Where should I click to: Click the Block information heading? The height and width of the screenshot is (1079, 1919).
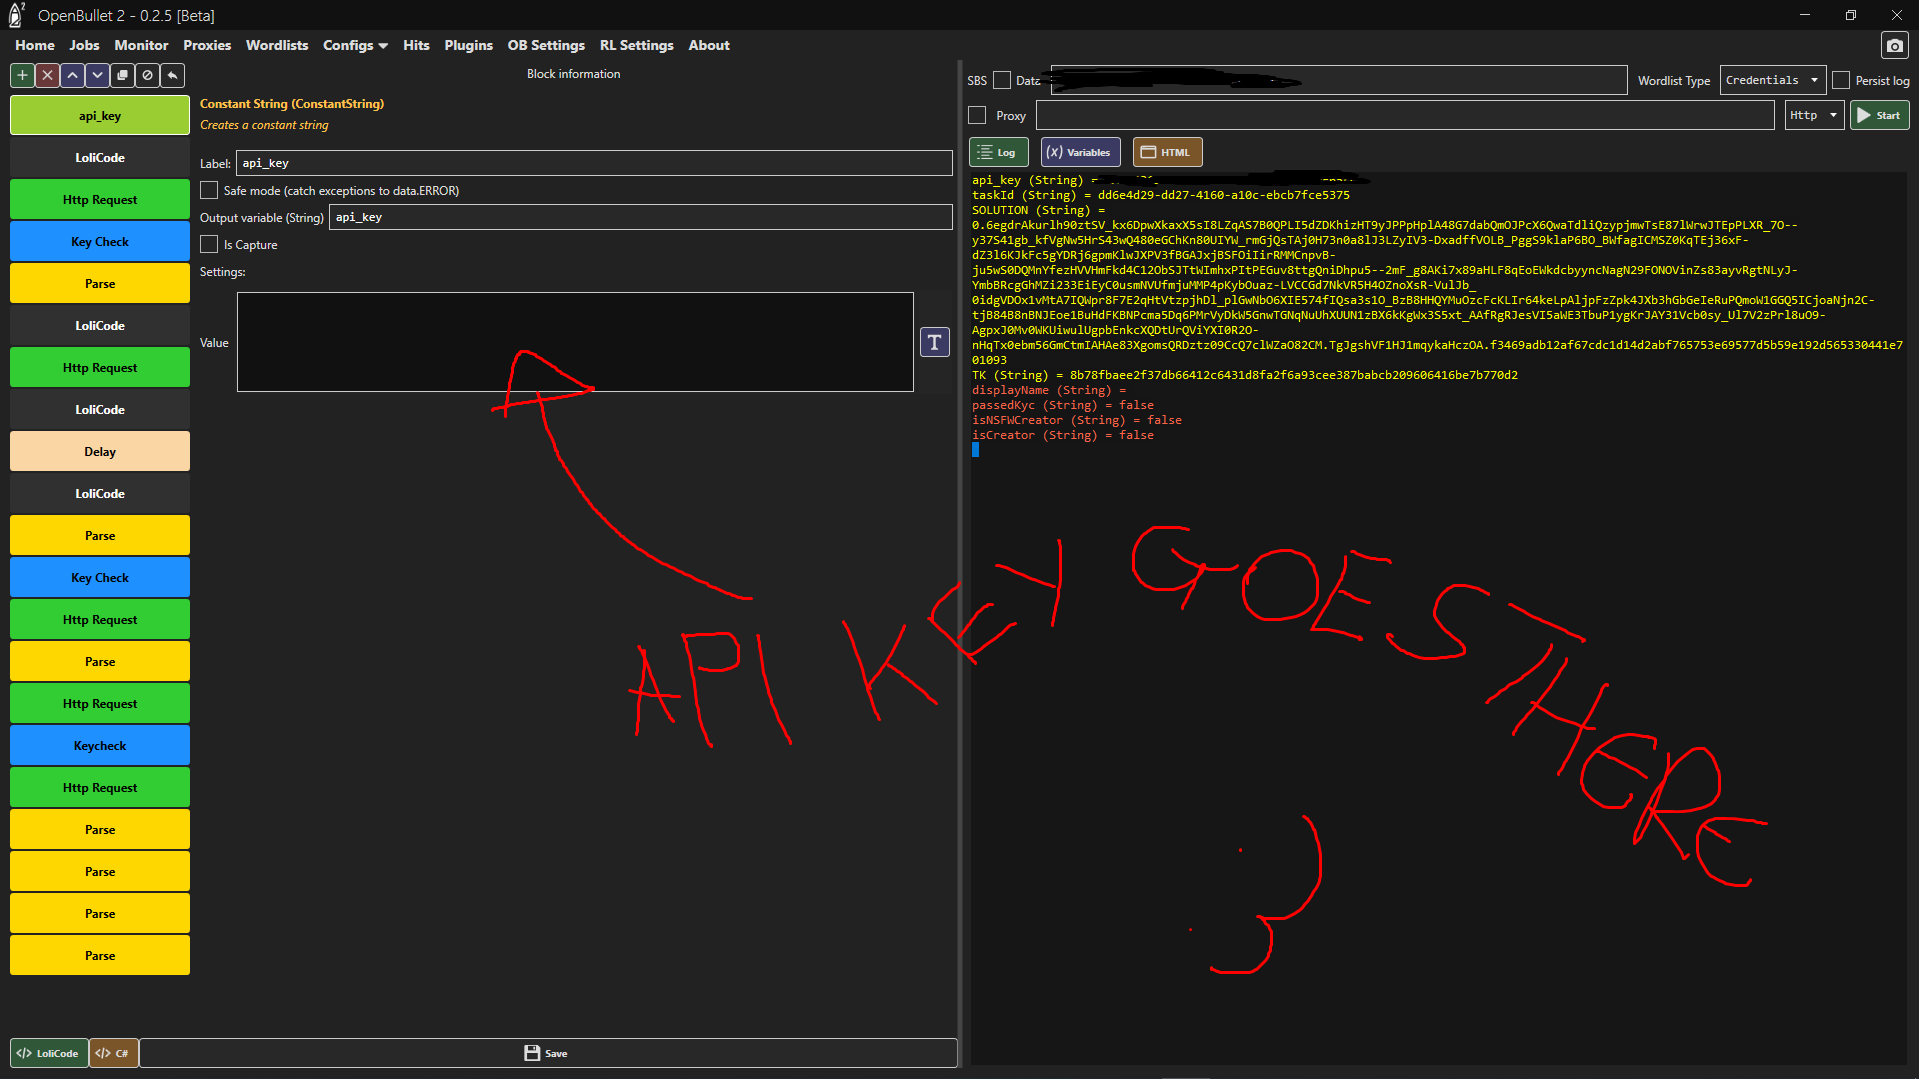click(573, 74)
